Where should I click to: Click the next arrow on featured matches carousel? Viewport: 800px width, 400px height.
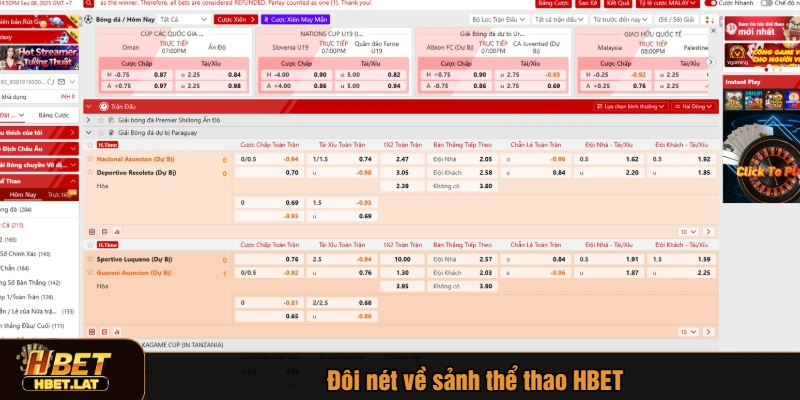[710, 61]
